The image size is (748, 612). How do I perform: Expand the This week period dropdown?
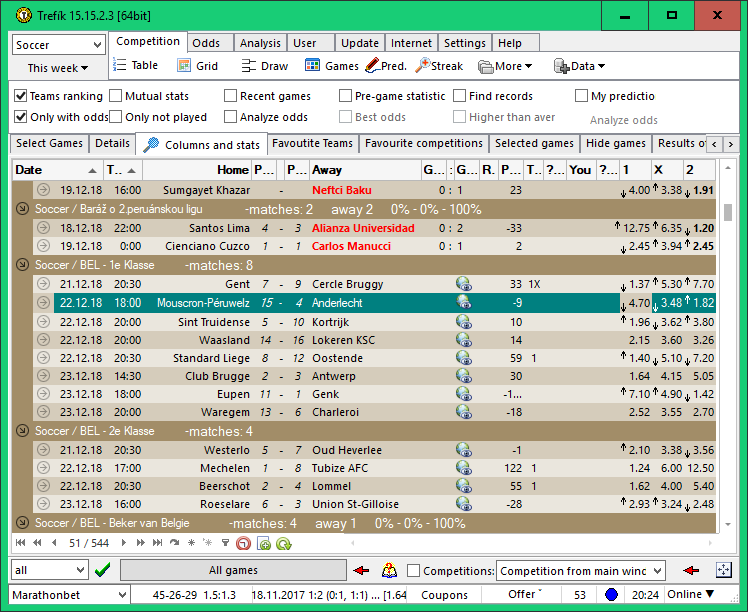pos(58,68)
